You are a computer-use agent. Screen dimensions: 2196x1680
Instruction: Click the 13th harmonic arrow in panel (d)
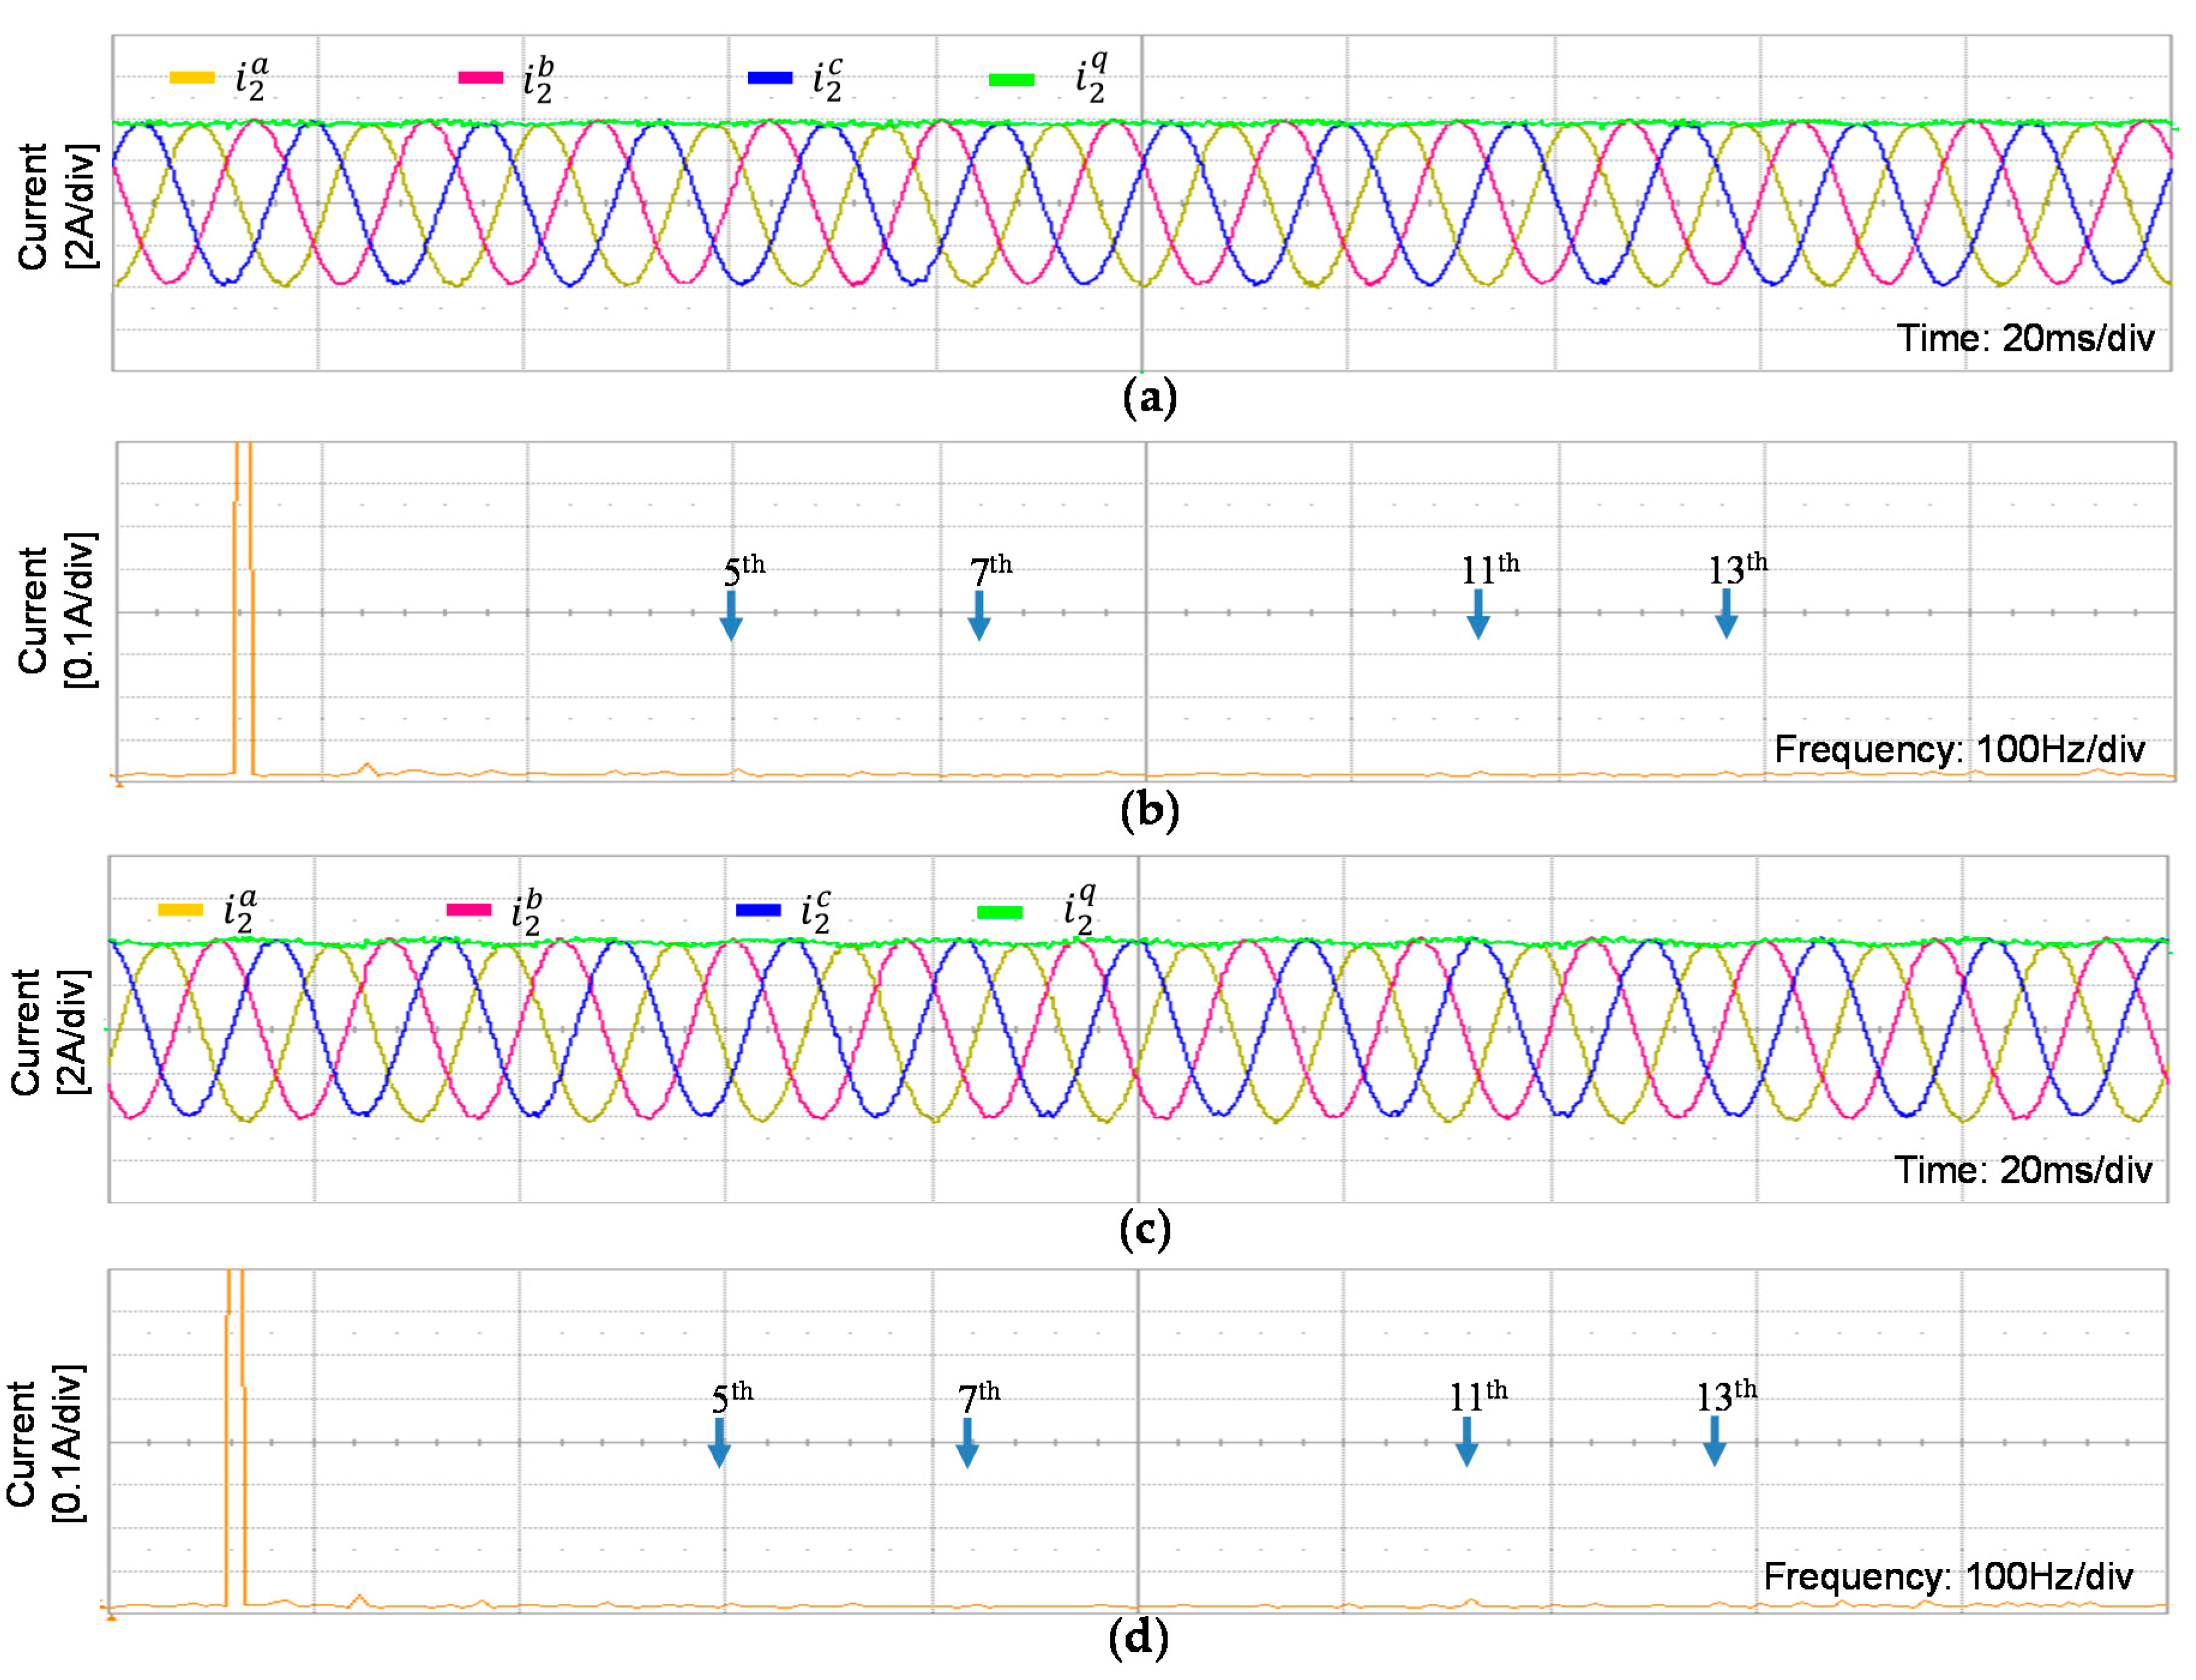pos(1714,1442)
